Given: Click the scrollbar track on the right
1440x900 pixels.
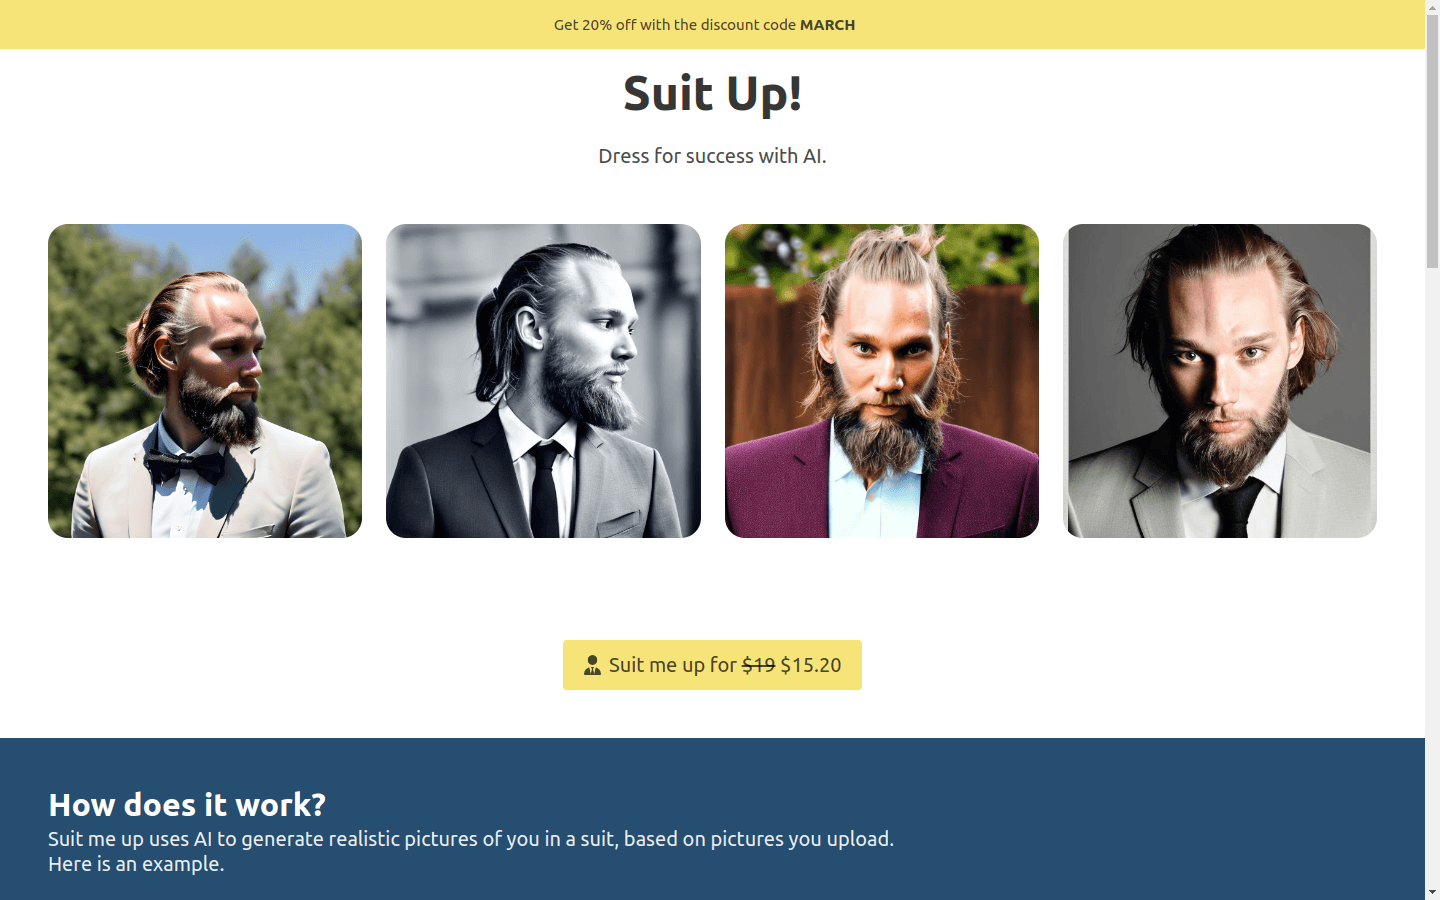Looking at the screenshot, I should tap(1432, 500).
